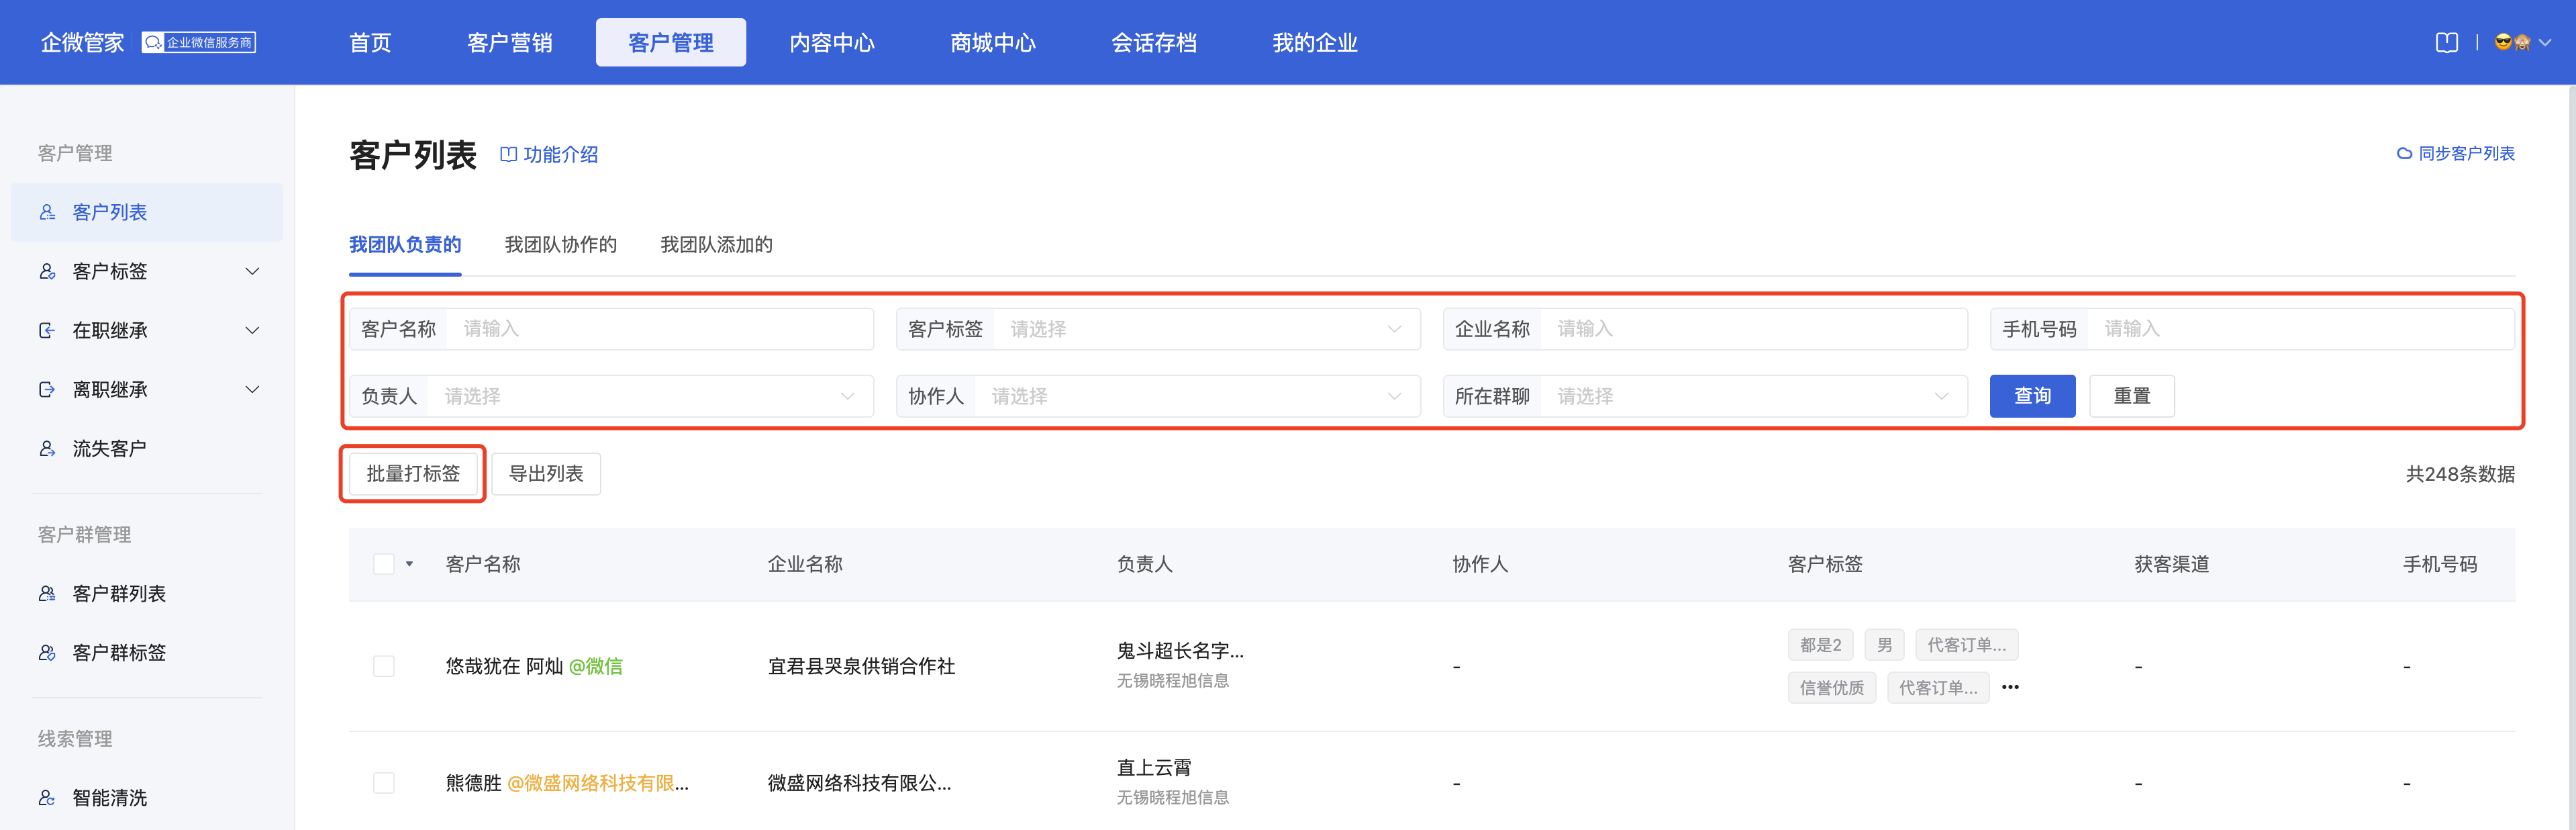Click the book icon beside 功能介绍
The width and height of the screenshot is (2576, 830).
(508, 154)
